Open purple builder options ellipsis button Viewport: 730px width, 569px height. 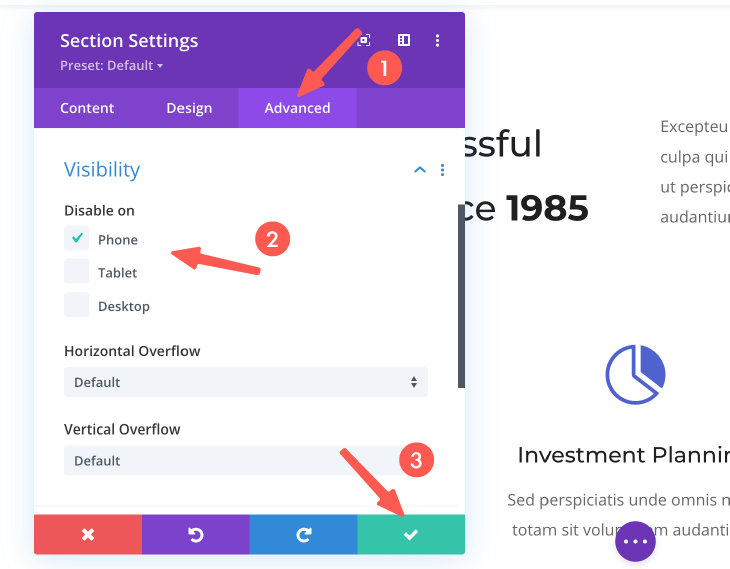(635, 541)
